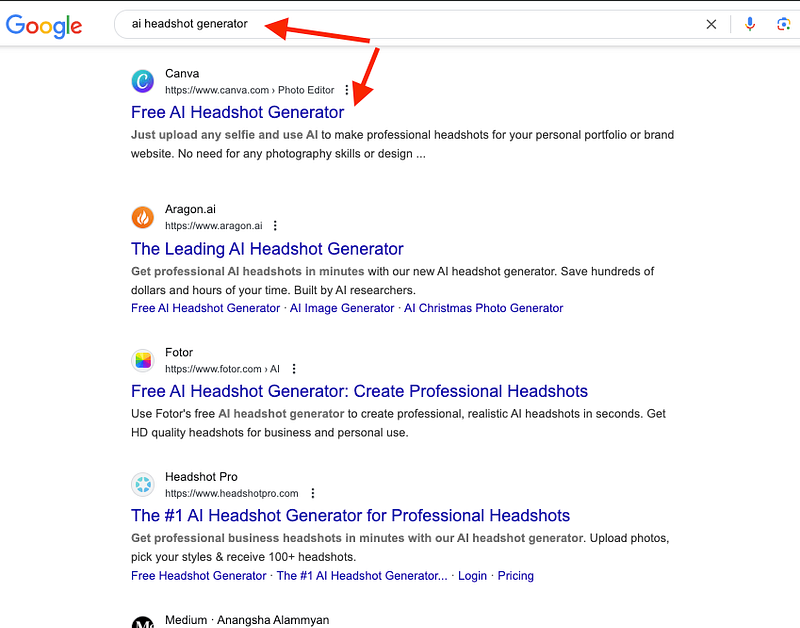Open Google Lens image search
Image resolution: width=800 pixels, height=628 pixels.
tap(783, 24)
